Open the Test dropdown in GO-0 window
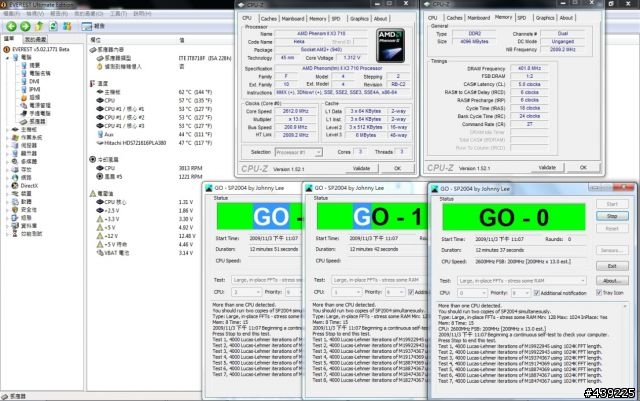This screenshot has width=640, height=401. point(582,281)
